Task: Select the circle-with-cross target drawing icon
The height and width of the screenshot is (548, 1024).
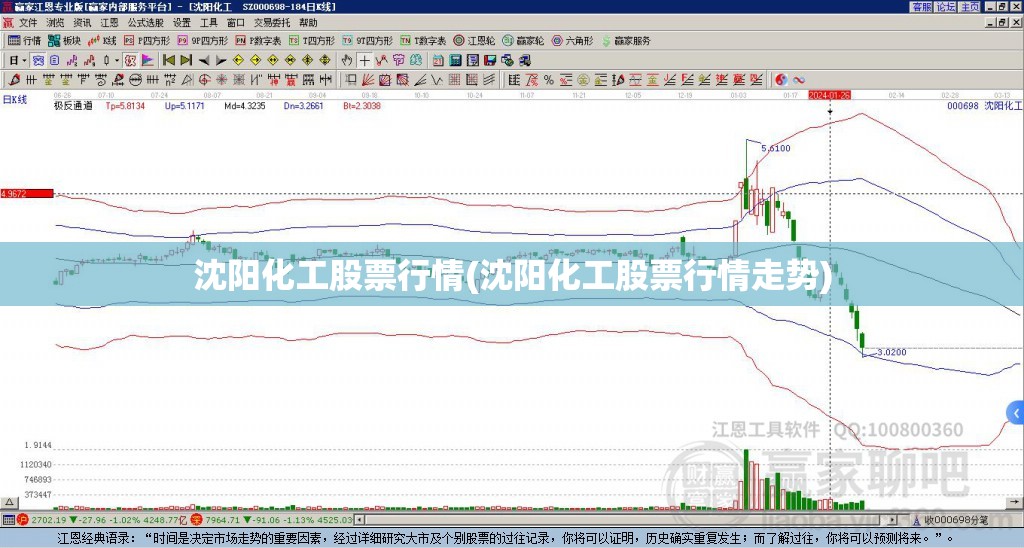Action: pos(204,80)
